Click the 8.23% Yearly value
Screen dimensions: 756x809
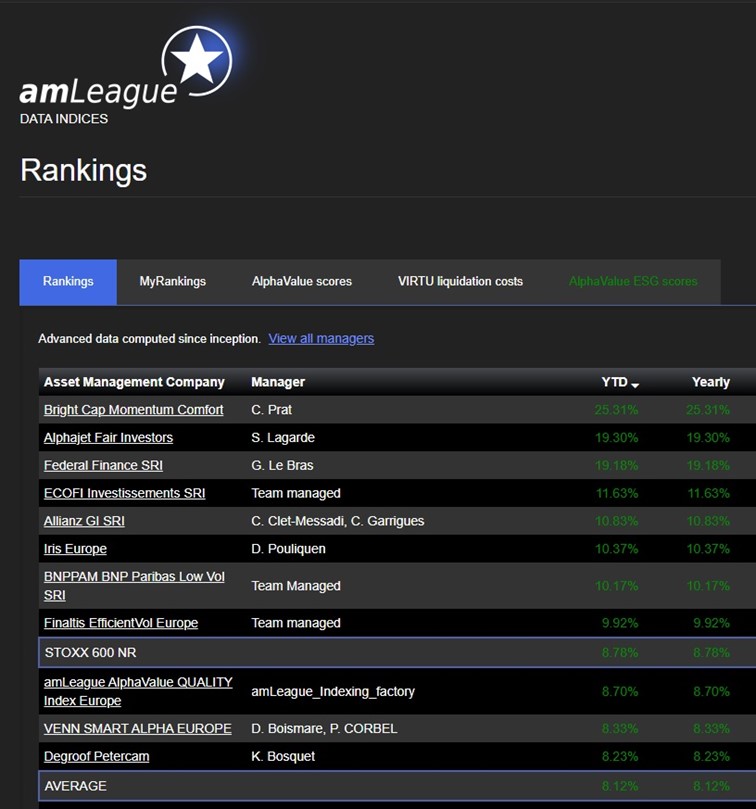click(x=712, y=757)
